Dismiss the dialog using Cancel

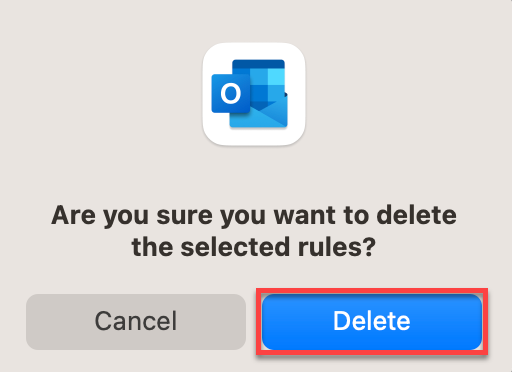pyautogui.click(x=136, y=322)
